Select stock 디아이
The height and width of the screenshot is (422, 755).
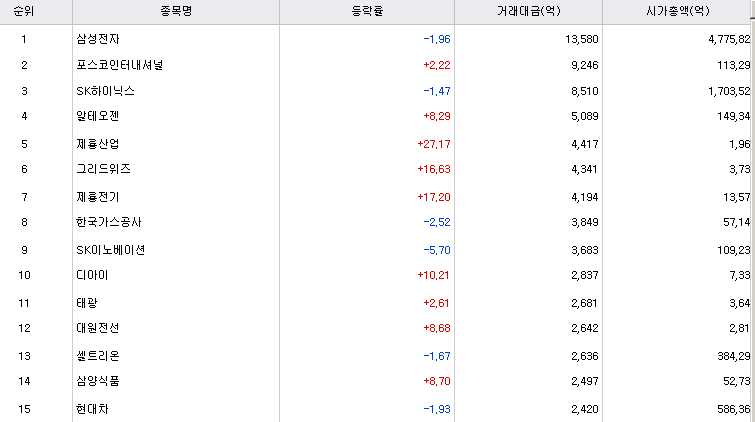(92, 275)
